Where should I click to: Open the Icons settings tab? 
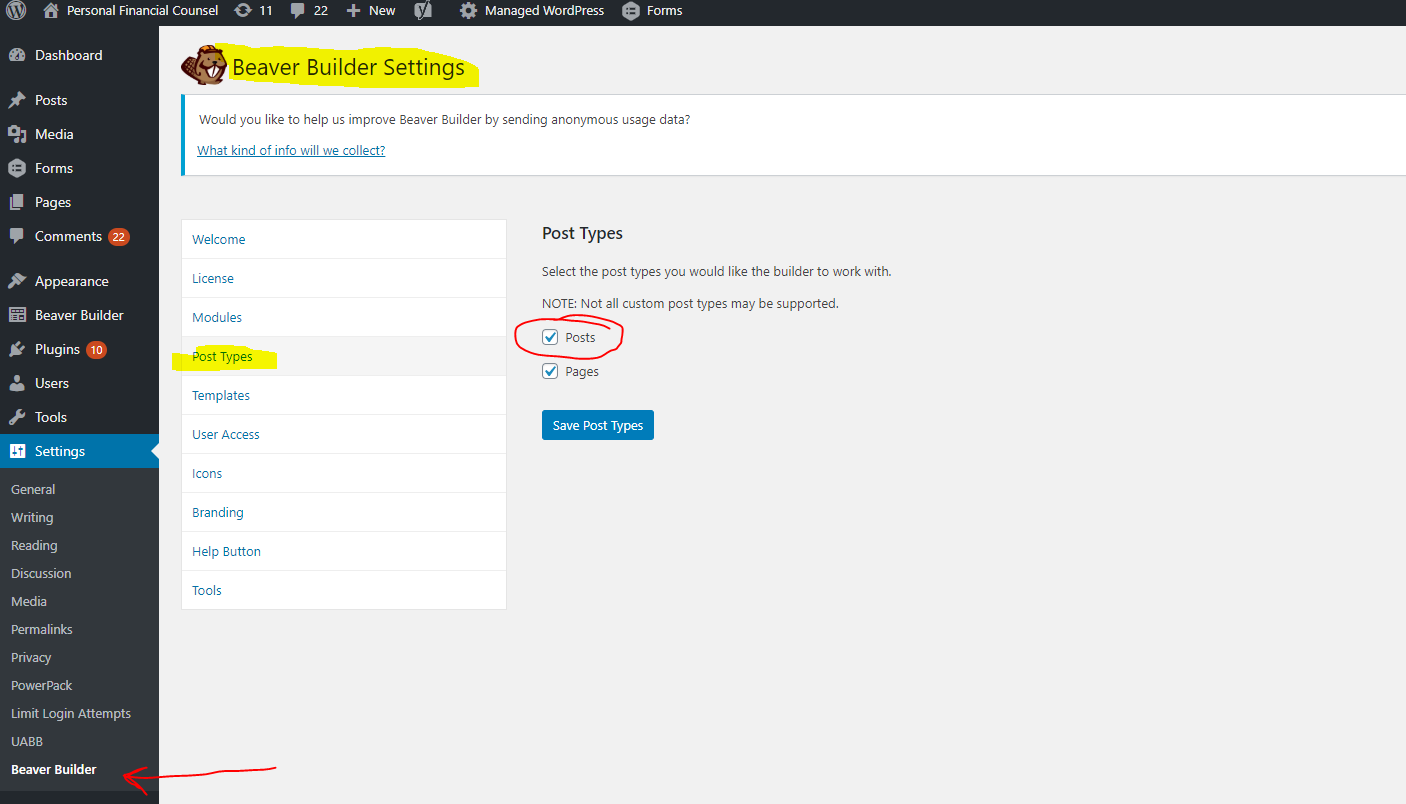click(343, 473)
